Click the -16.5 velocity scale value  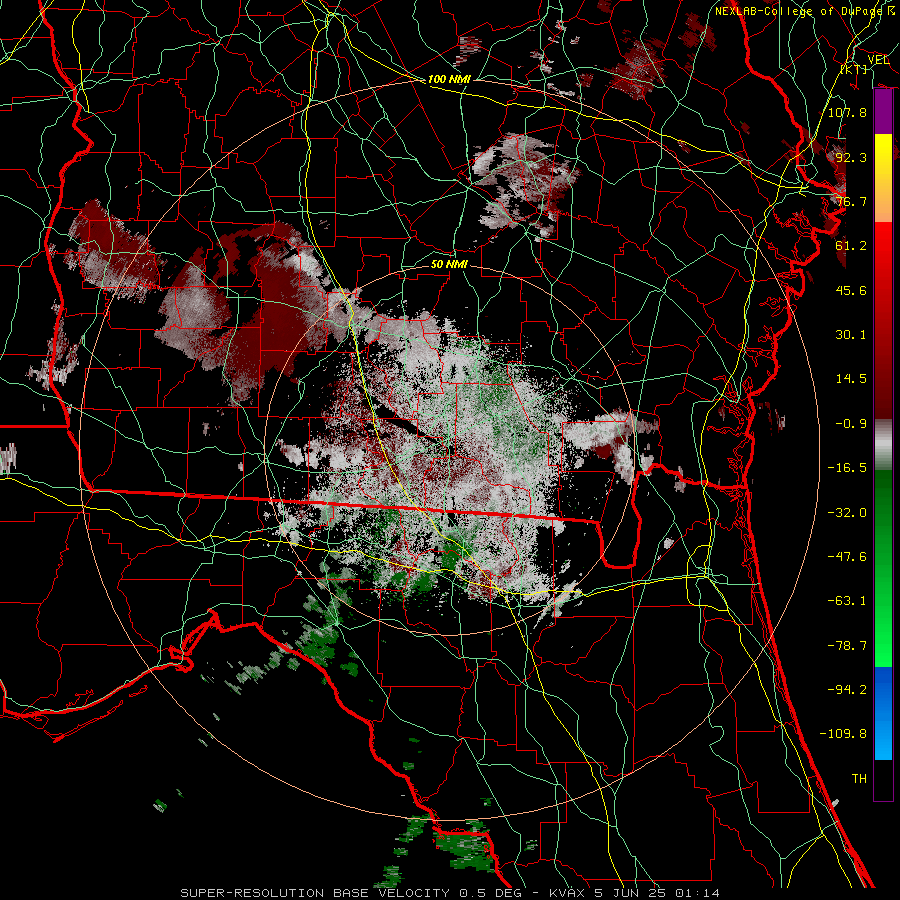847,468
